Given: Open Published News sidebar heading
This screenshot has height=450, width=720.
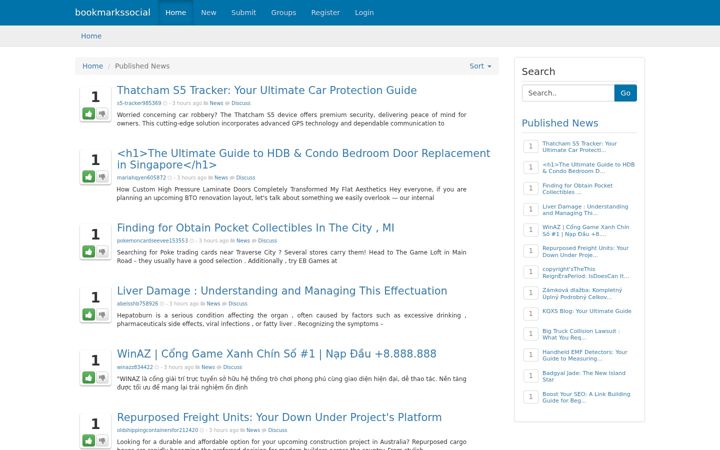Looking at the screenshot, I should [560, 123].
